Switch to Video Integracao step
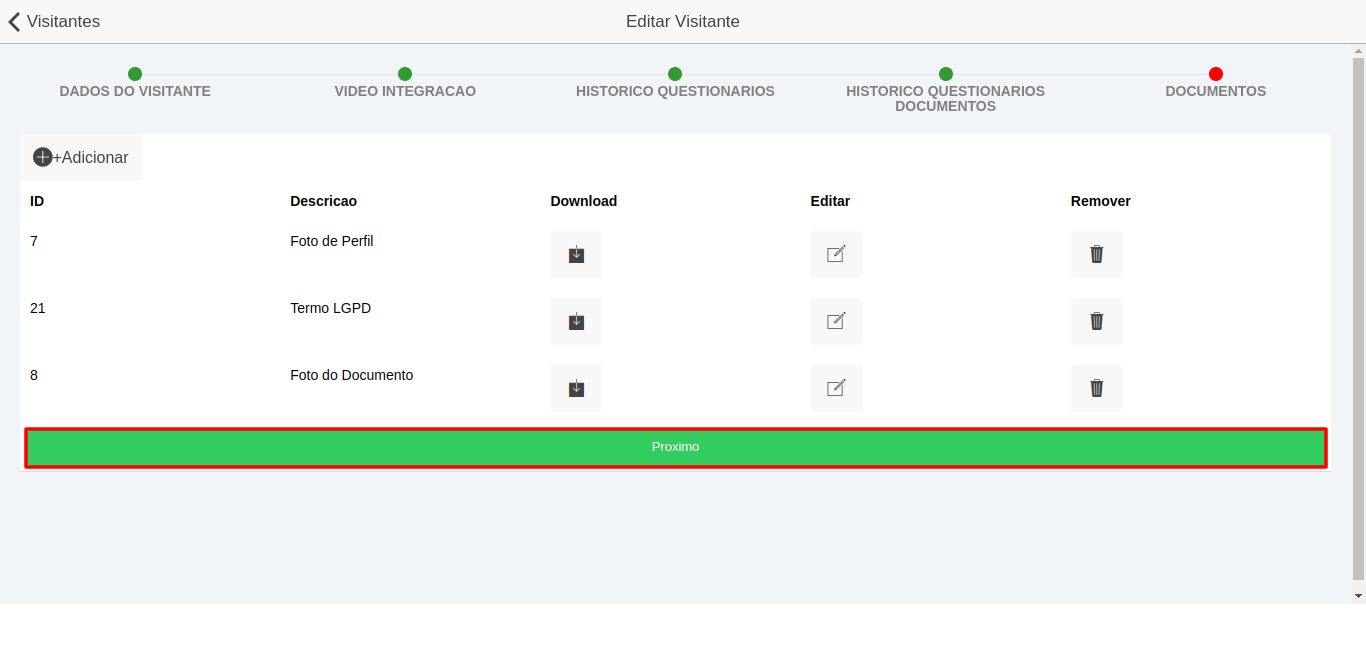 click(x=405, y=75)
